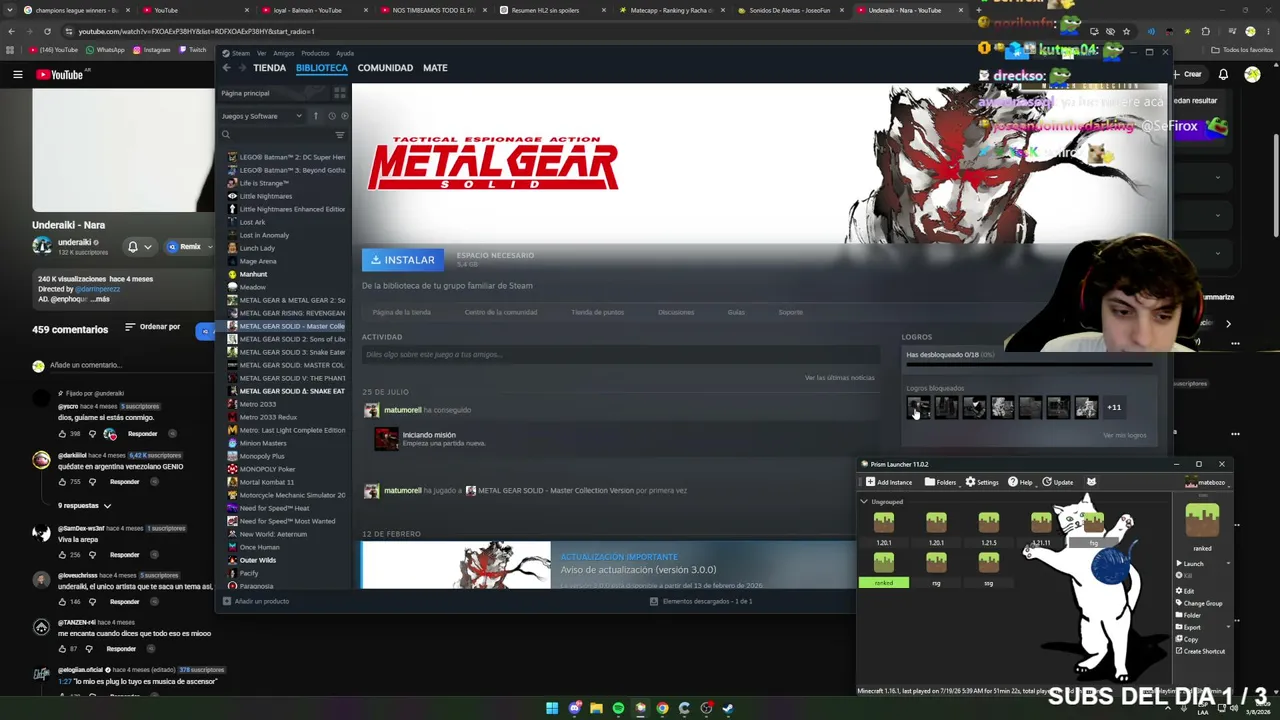Open Juegos y Software filter dropdown

coord(262,116)
